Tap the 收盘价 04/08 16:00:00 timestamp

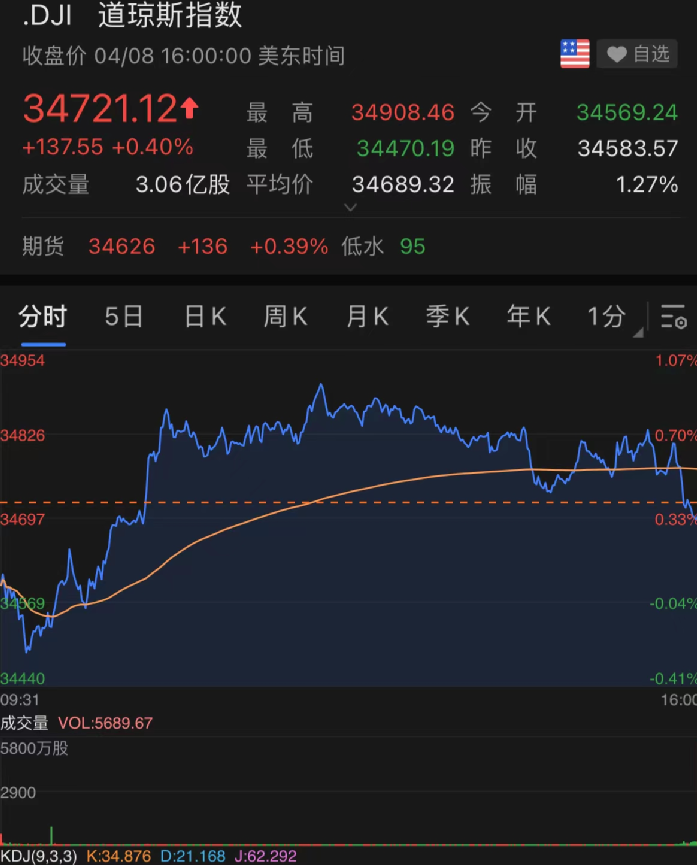[184, 56]
